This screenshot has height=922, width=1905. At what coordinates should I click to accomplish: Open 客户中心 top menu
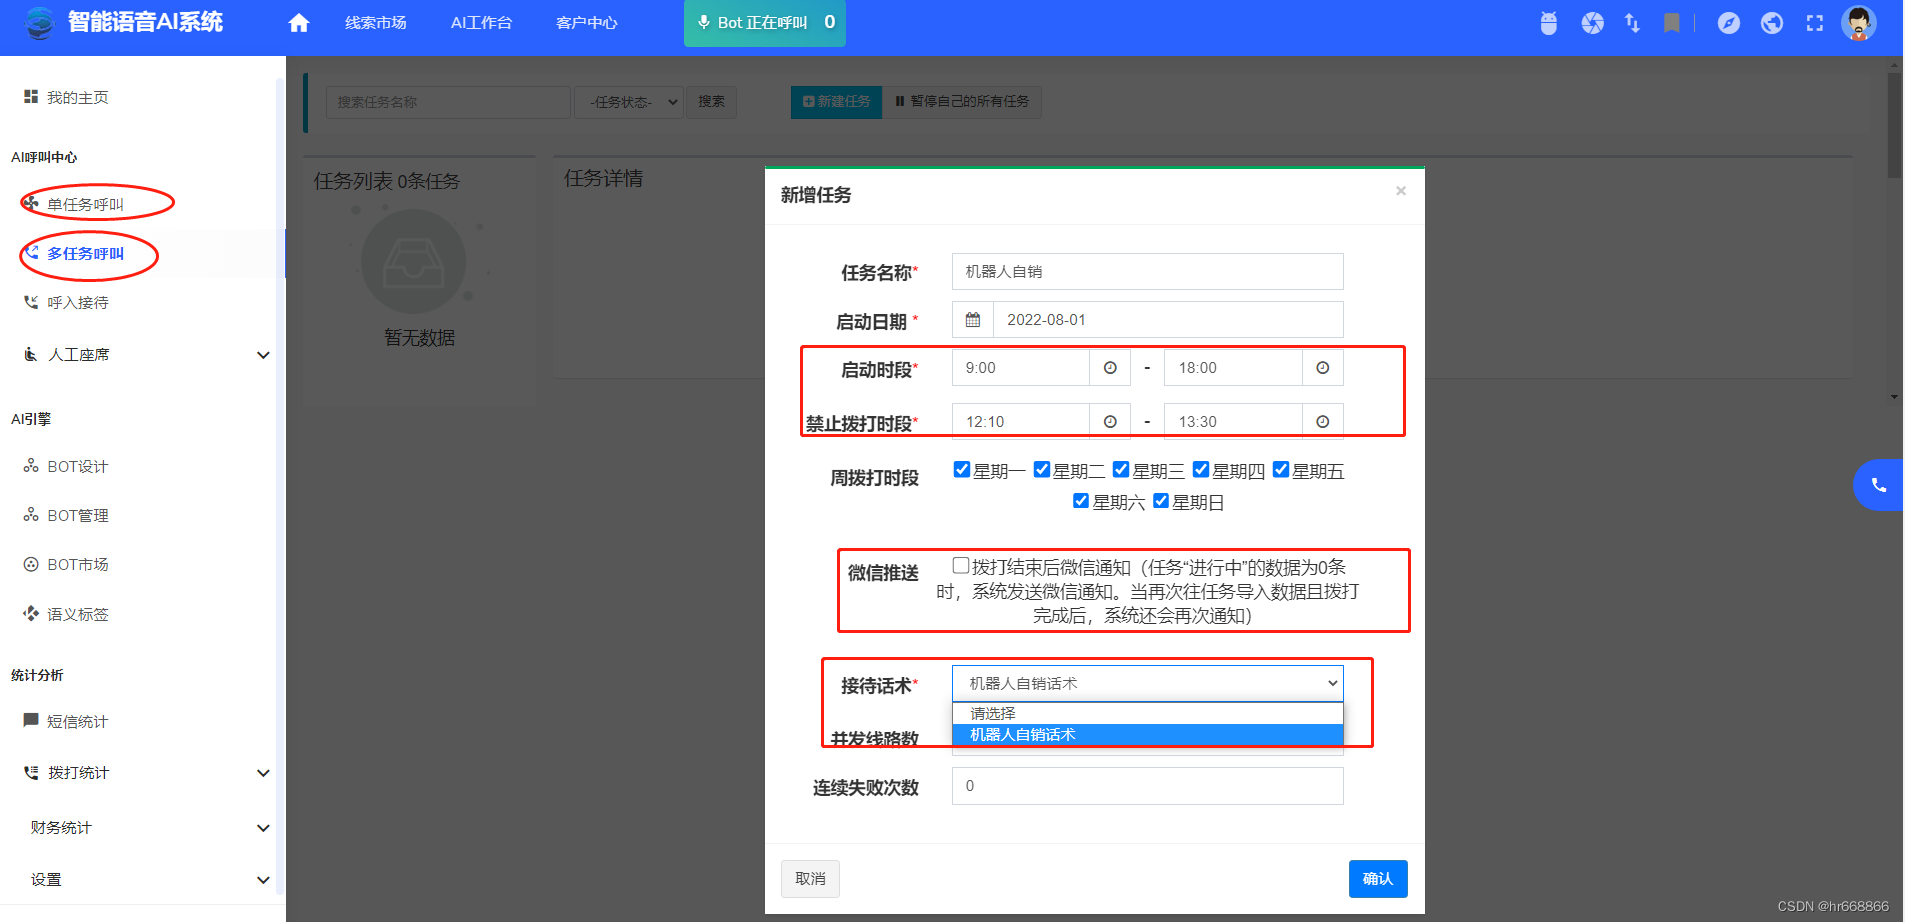click(x=587, y=23)
